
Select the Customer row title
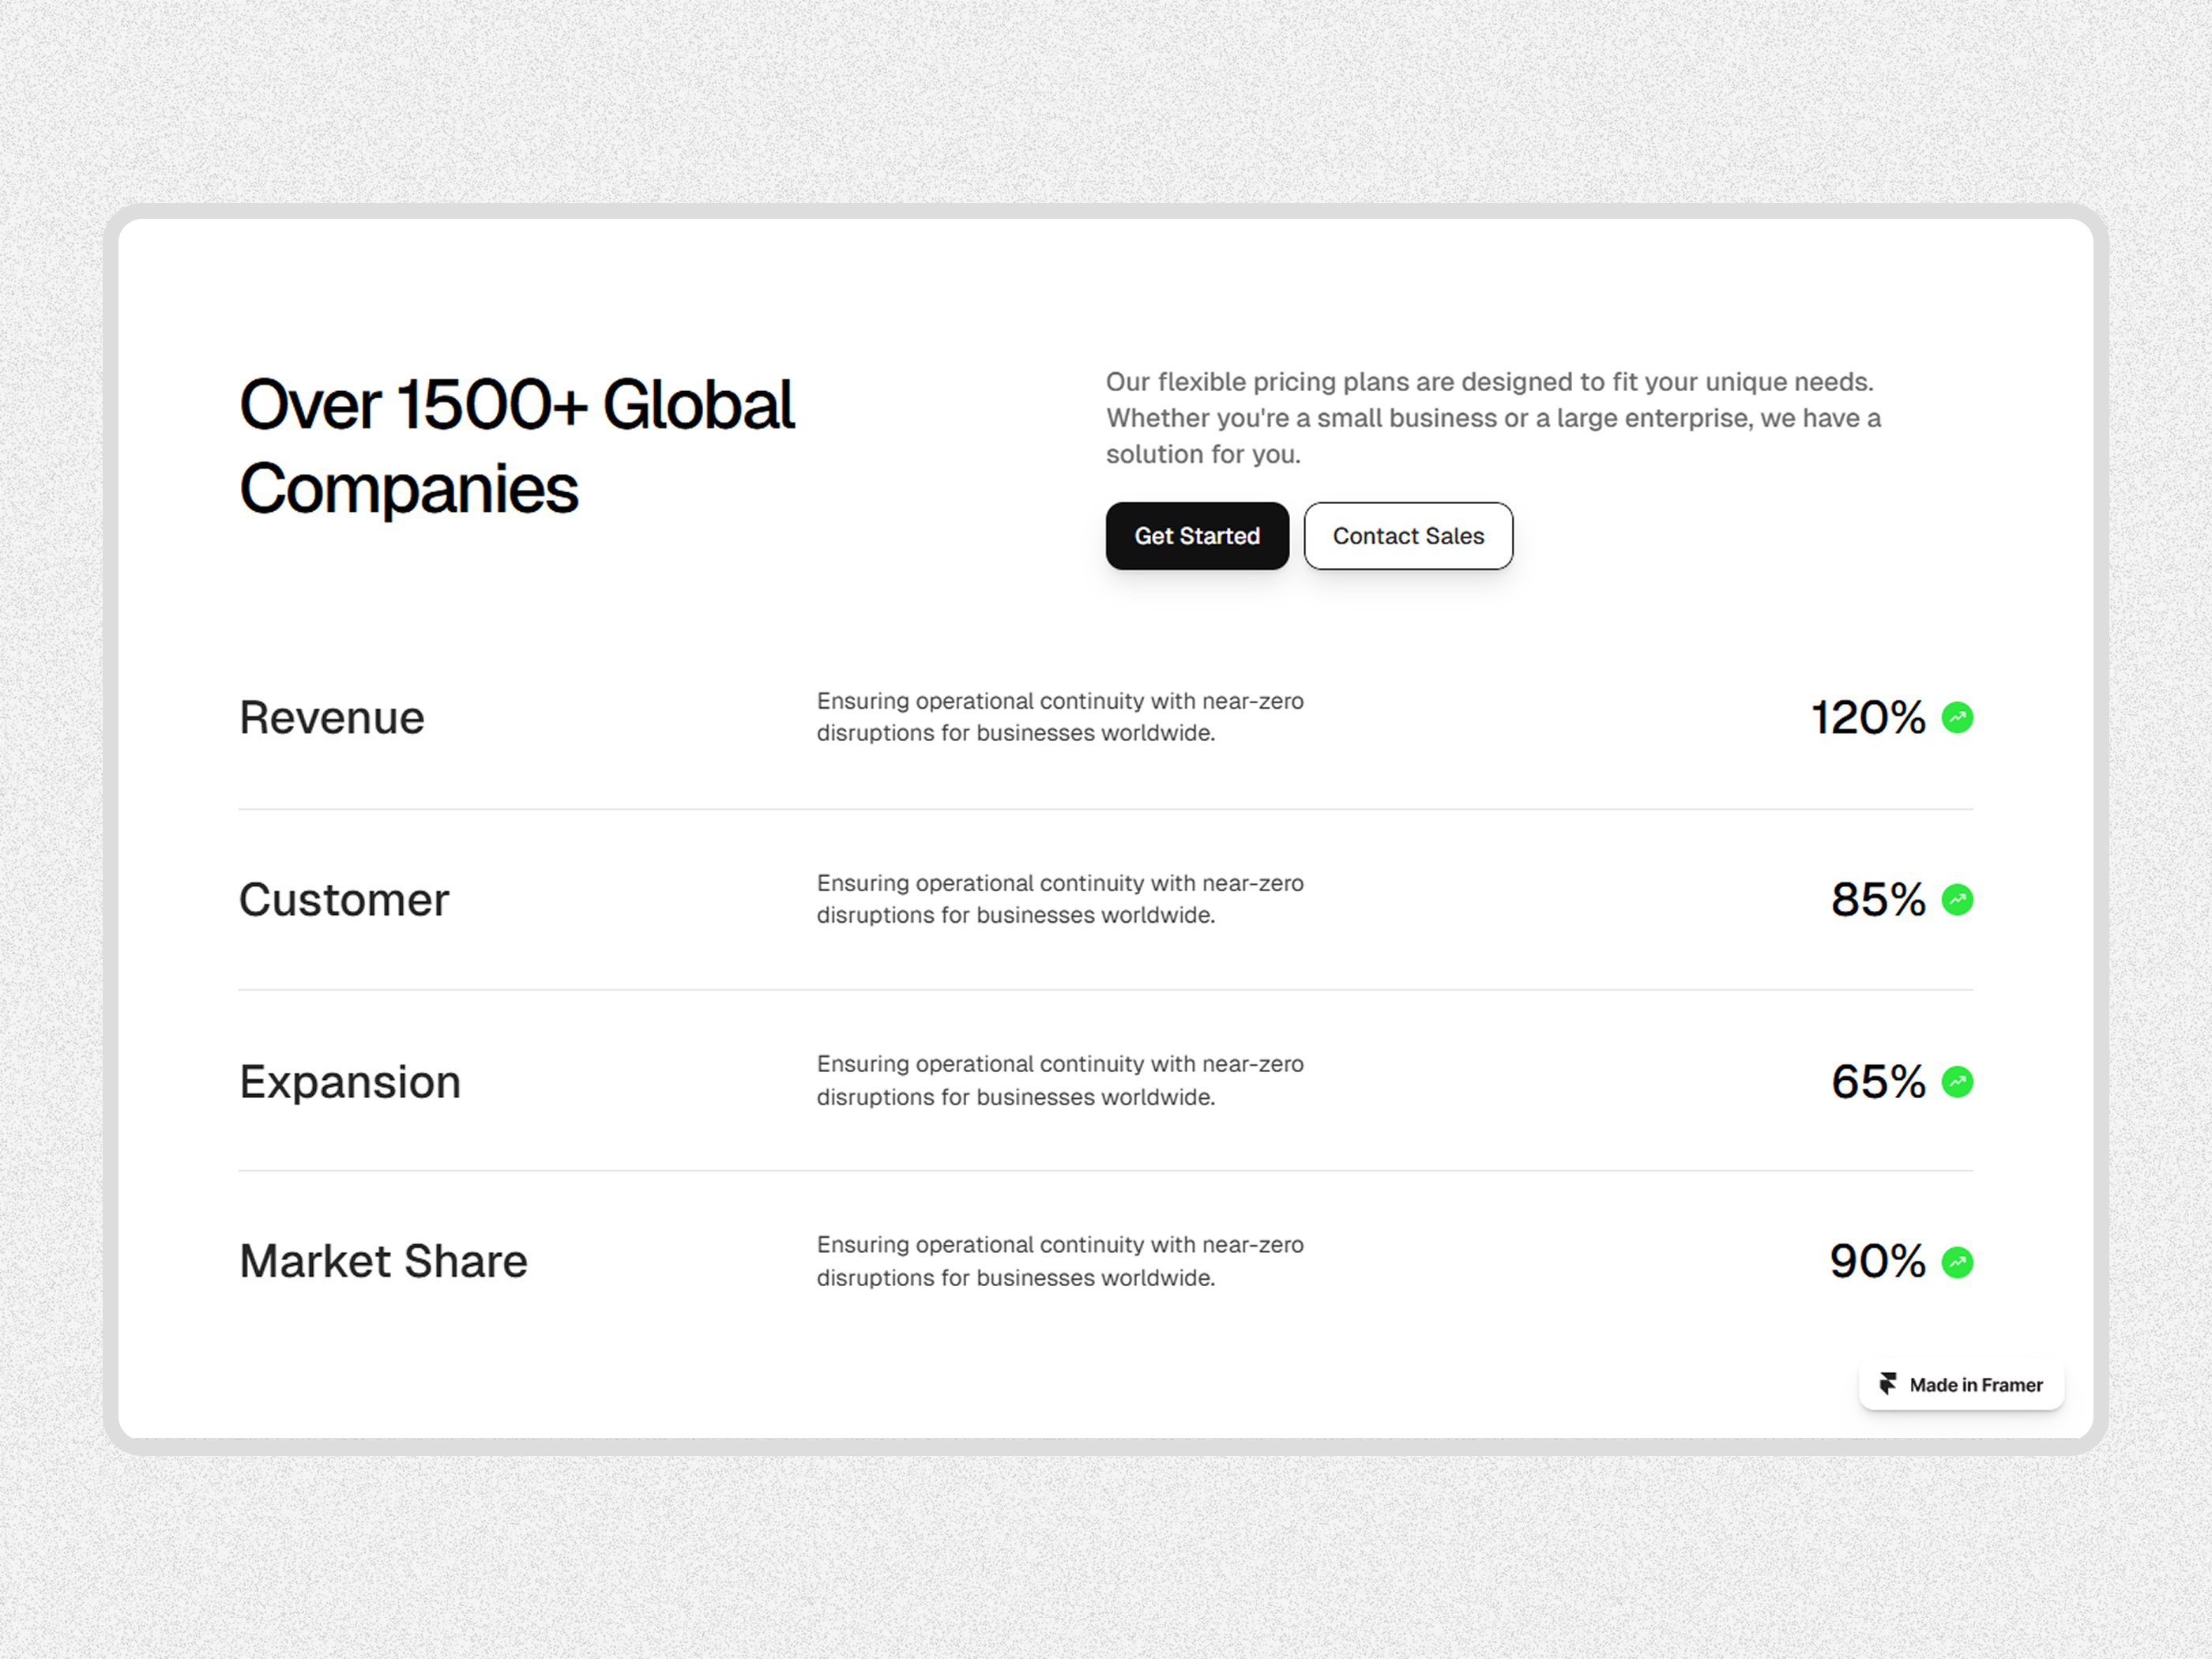tap(344, 900)
